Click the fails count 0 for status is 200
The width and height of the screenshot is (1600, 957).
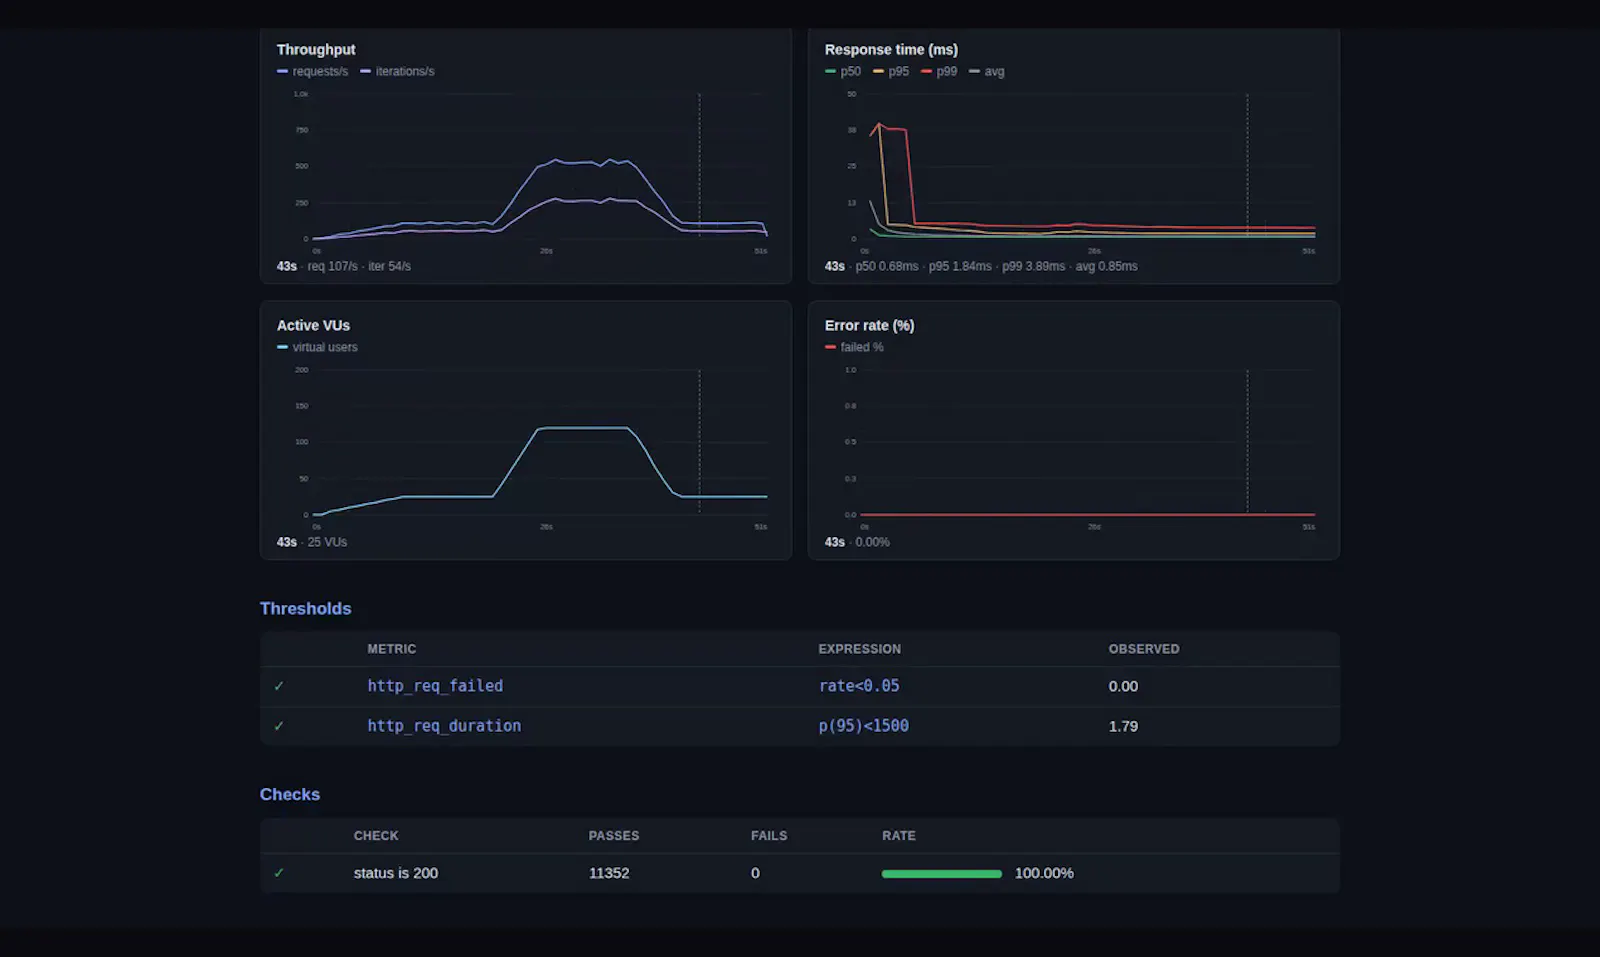click(756, 874)
